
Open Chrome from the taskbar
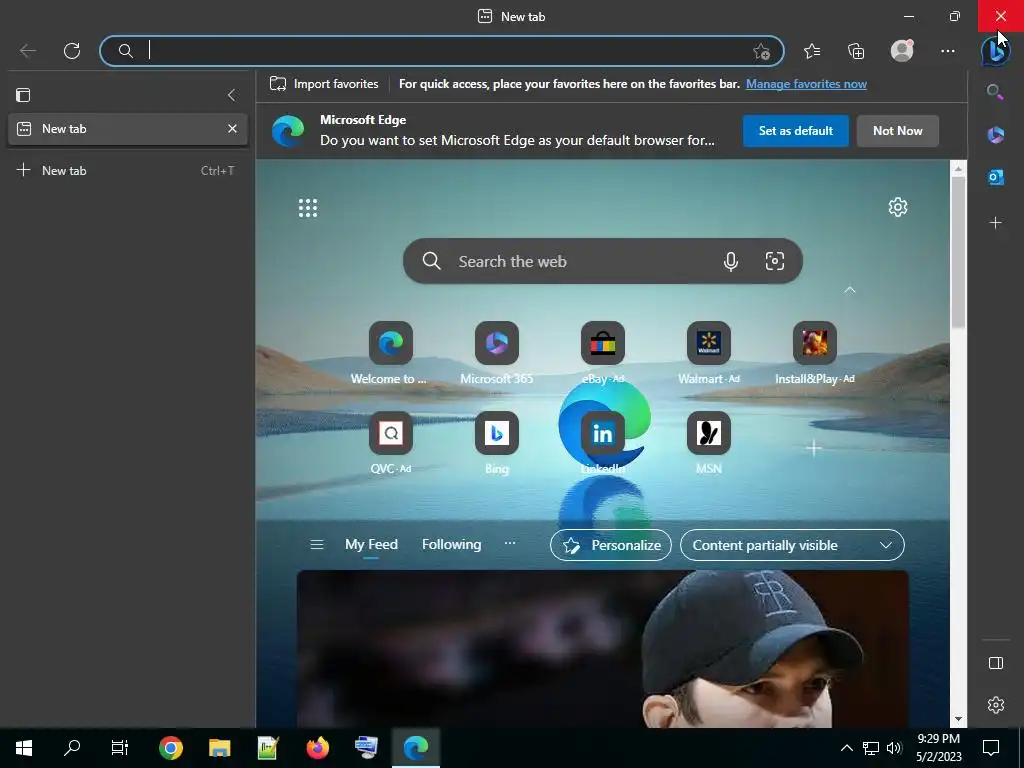tap(170, 748)
